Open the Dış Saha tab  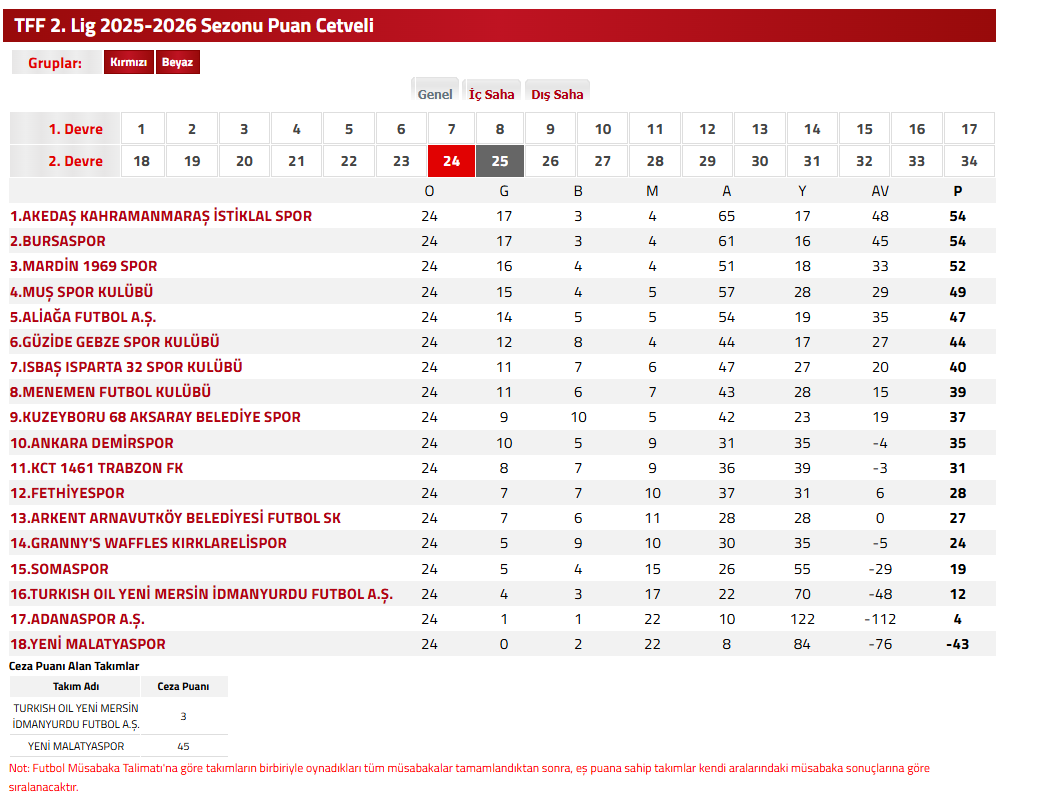(557, 94)
